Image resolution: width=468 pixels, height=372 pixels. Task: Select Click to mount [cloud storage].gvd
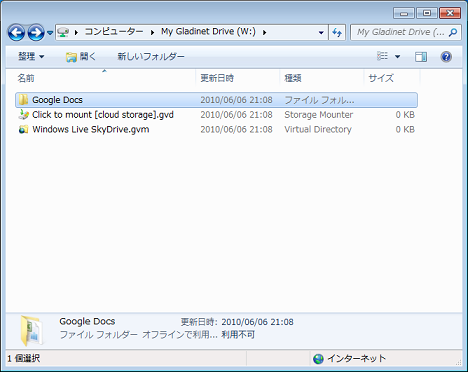[x=103, y=114]
